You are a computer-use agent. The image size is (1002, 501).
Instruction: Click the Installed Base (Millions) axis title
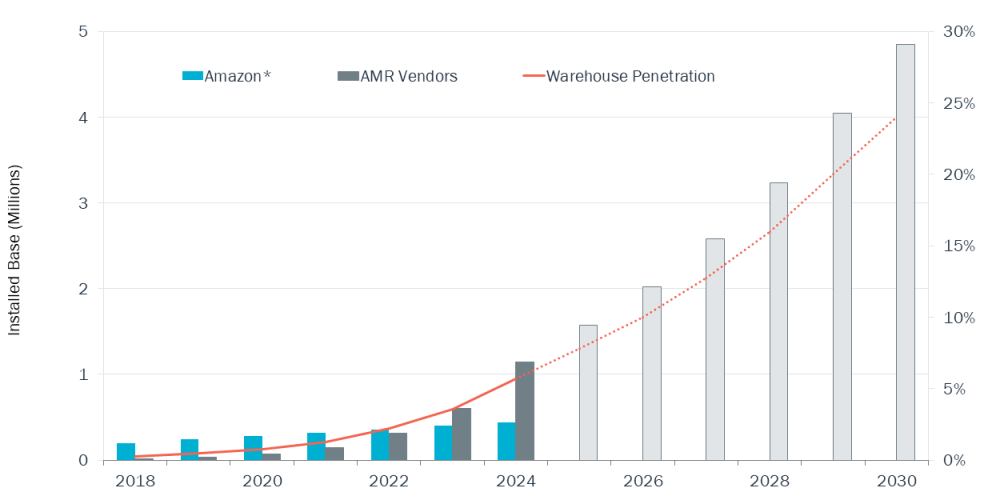(x=14, y=249)
